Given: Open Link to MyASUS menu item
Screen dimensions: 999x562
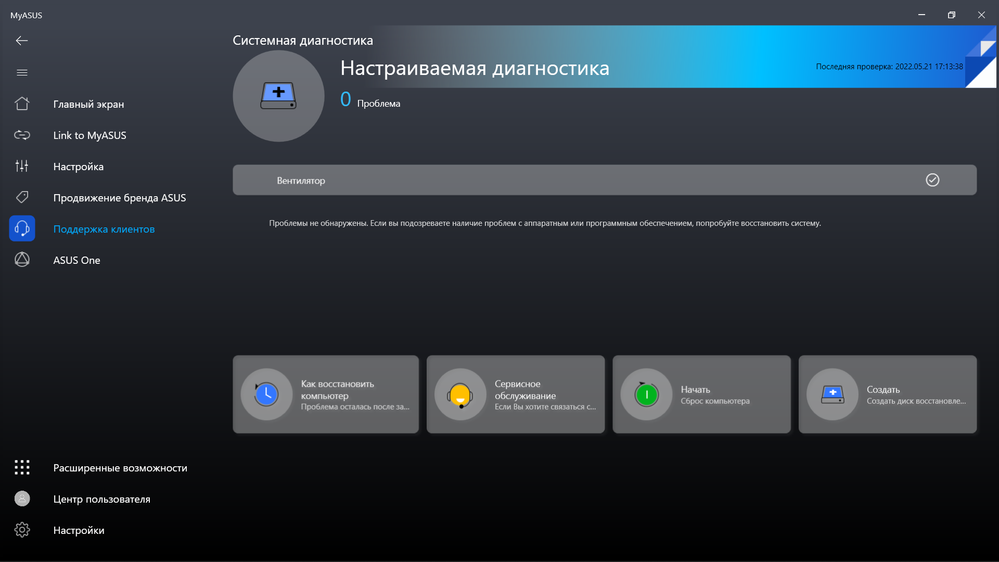Looking at the screenshot, I should (x=89, y=135).
